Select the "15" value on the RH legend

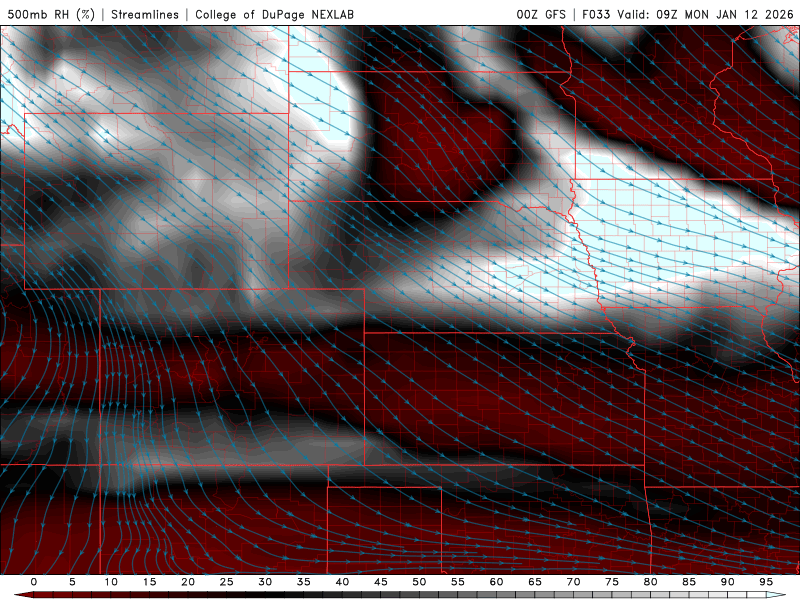click(x=149, y=582)
